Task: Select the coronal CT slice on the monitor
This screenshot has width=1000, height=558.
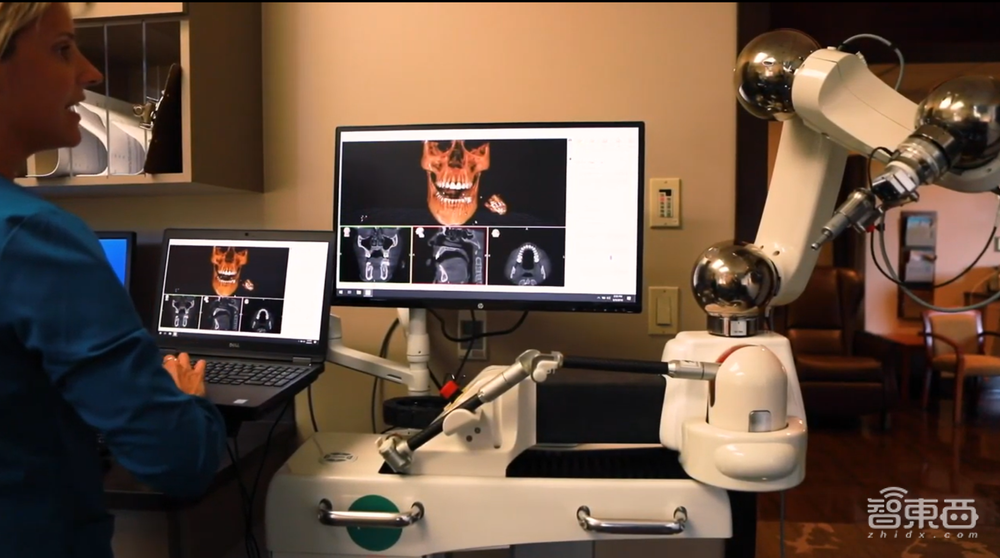Action: (376, 256)
